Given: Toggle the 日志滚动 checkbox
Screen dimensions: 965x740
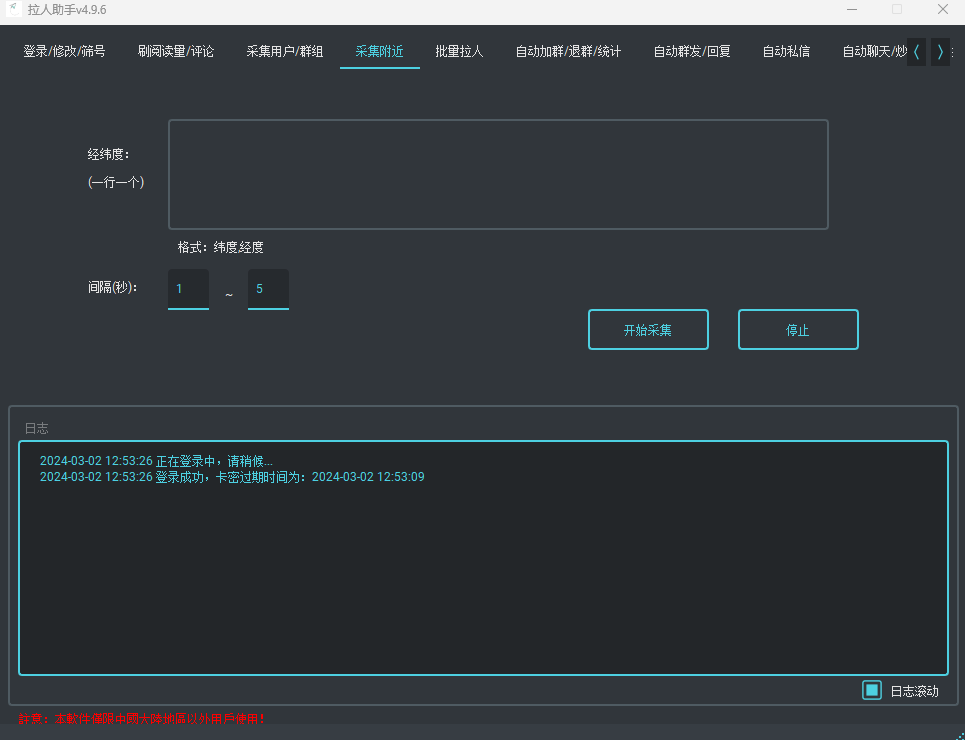Looking at the screenshot, I should [x=872, y=691].
